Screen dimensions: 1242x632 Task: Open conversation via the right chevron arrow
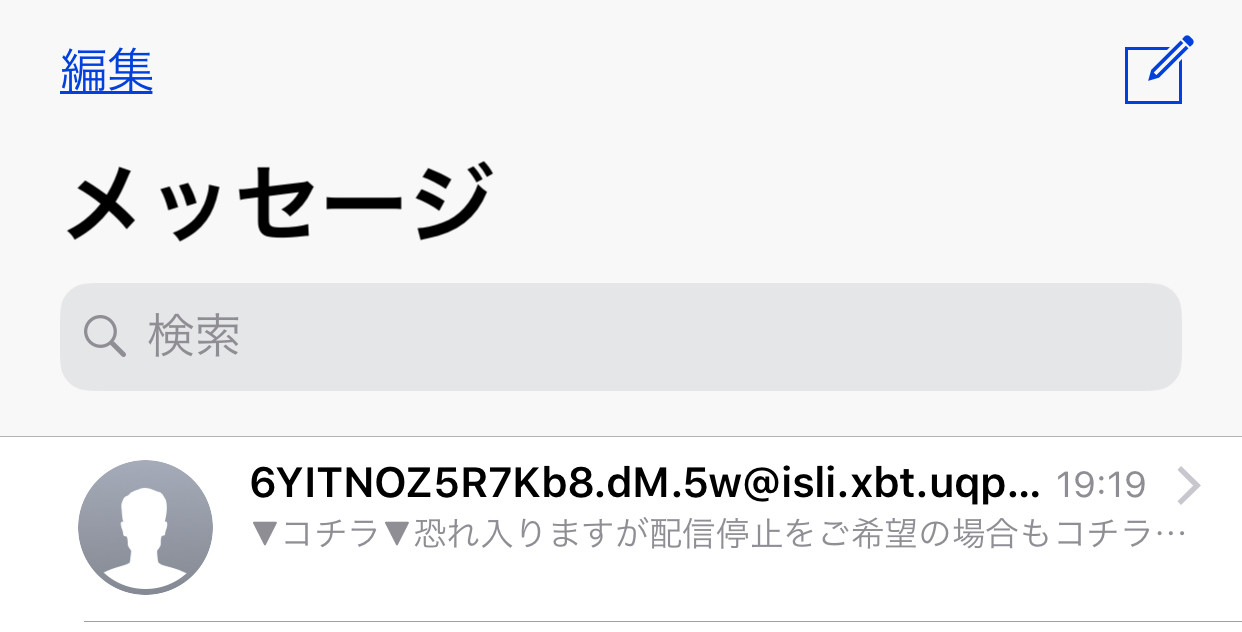pos(1188,486)
